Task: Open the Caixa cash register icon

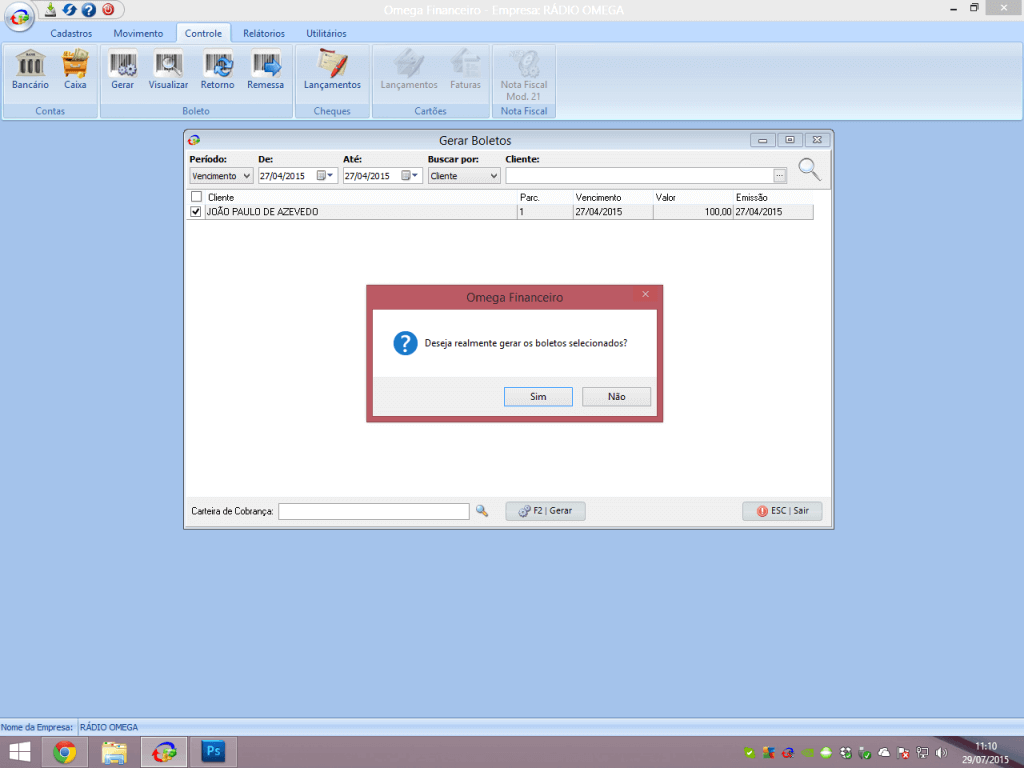Action: coord(75,71)
